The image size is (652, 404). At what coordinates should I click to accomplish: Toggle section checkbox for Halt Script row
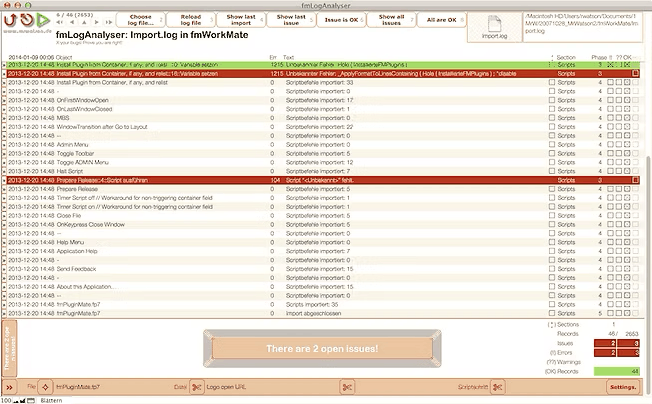pyautogui.click(x=552, y=171)
